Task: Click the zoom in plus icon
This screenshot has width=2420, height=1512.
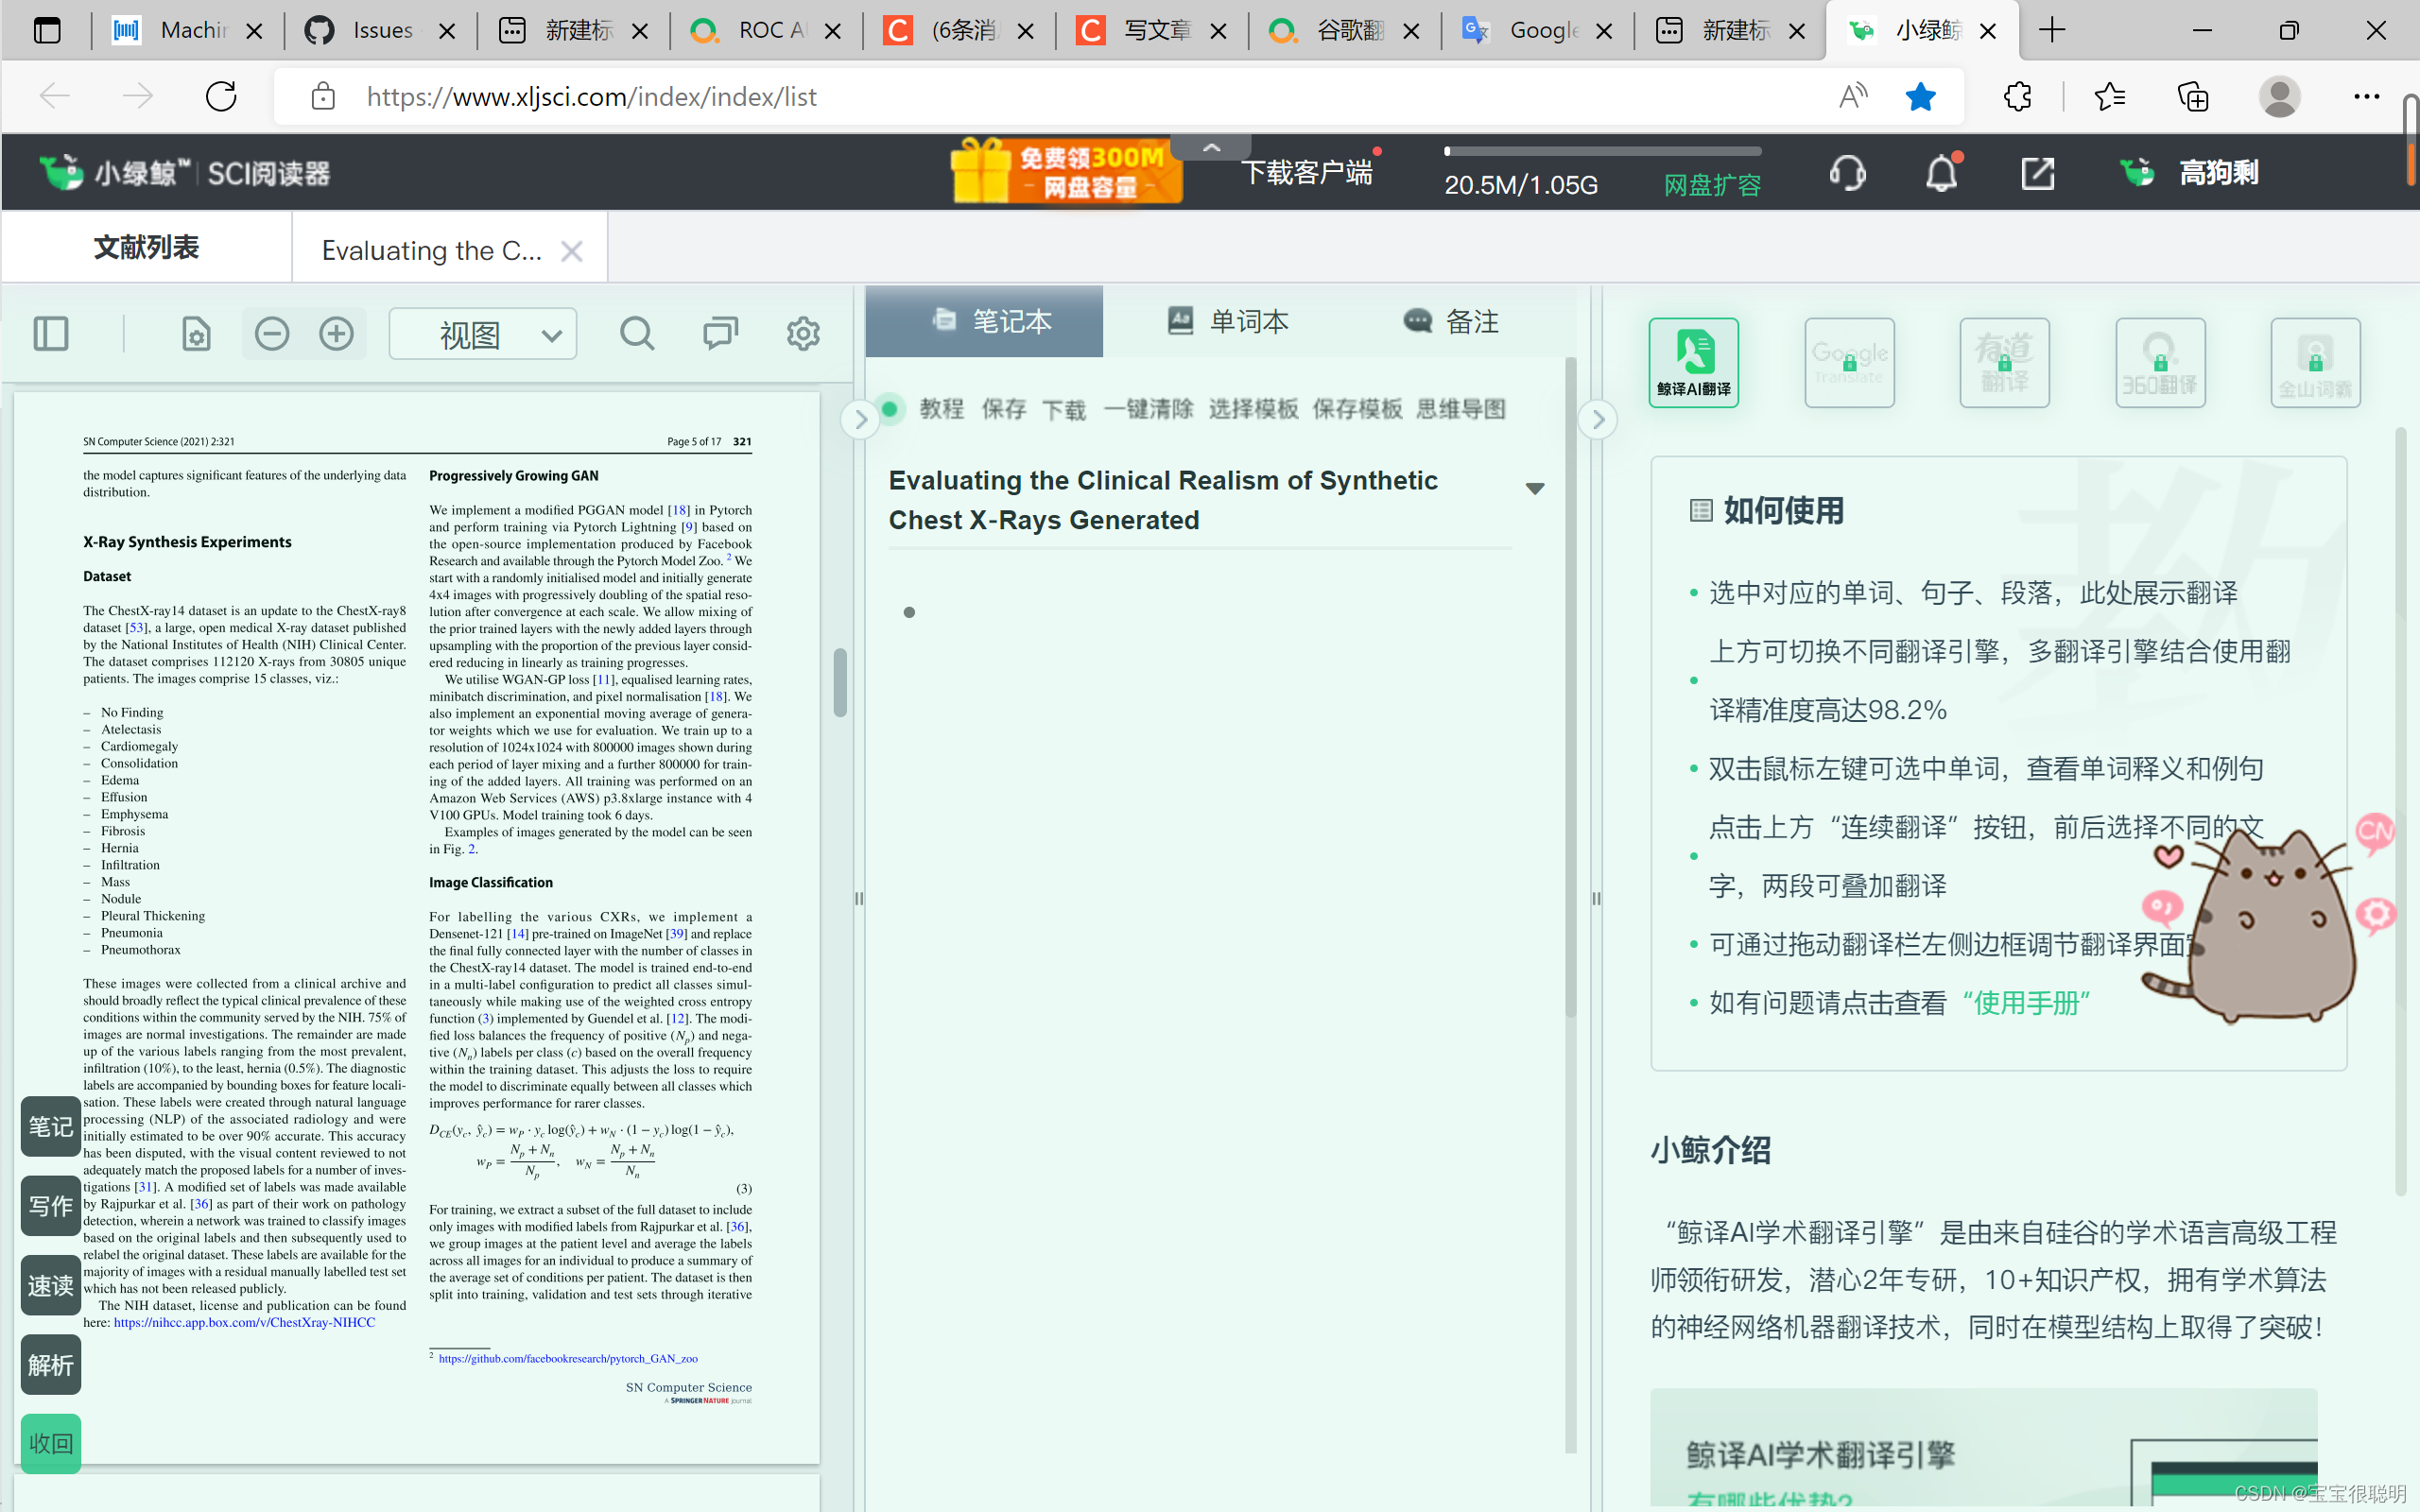Action: 336,334
